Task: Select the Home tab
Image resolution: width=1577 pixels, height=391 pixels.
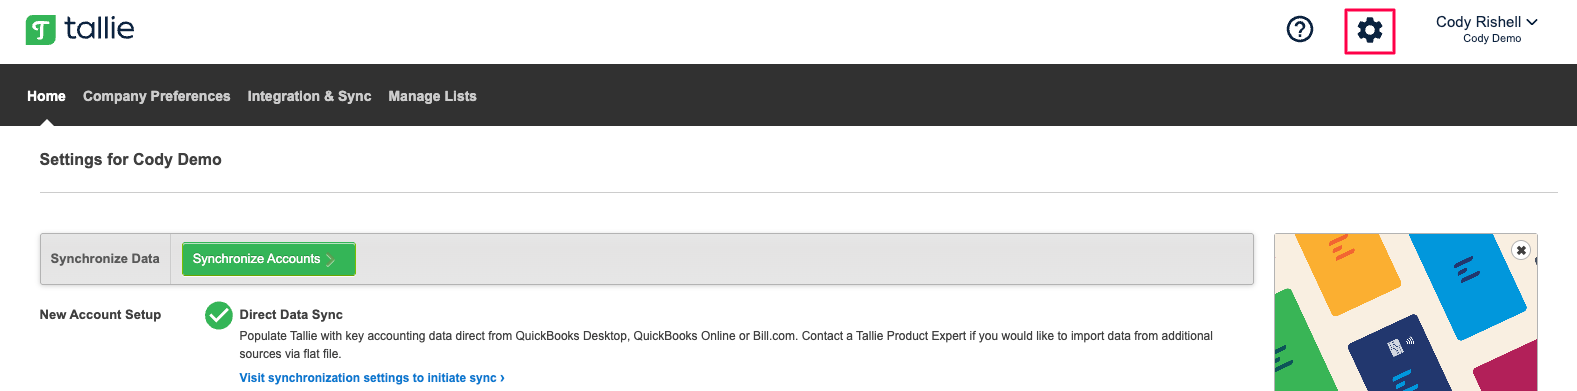Action: pos(46,96)
